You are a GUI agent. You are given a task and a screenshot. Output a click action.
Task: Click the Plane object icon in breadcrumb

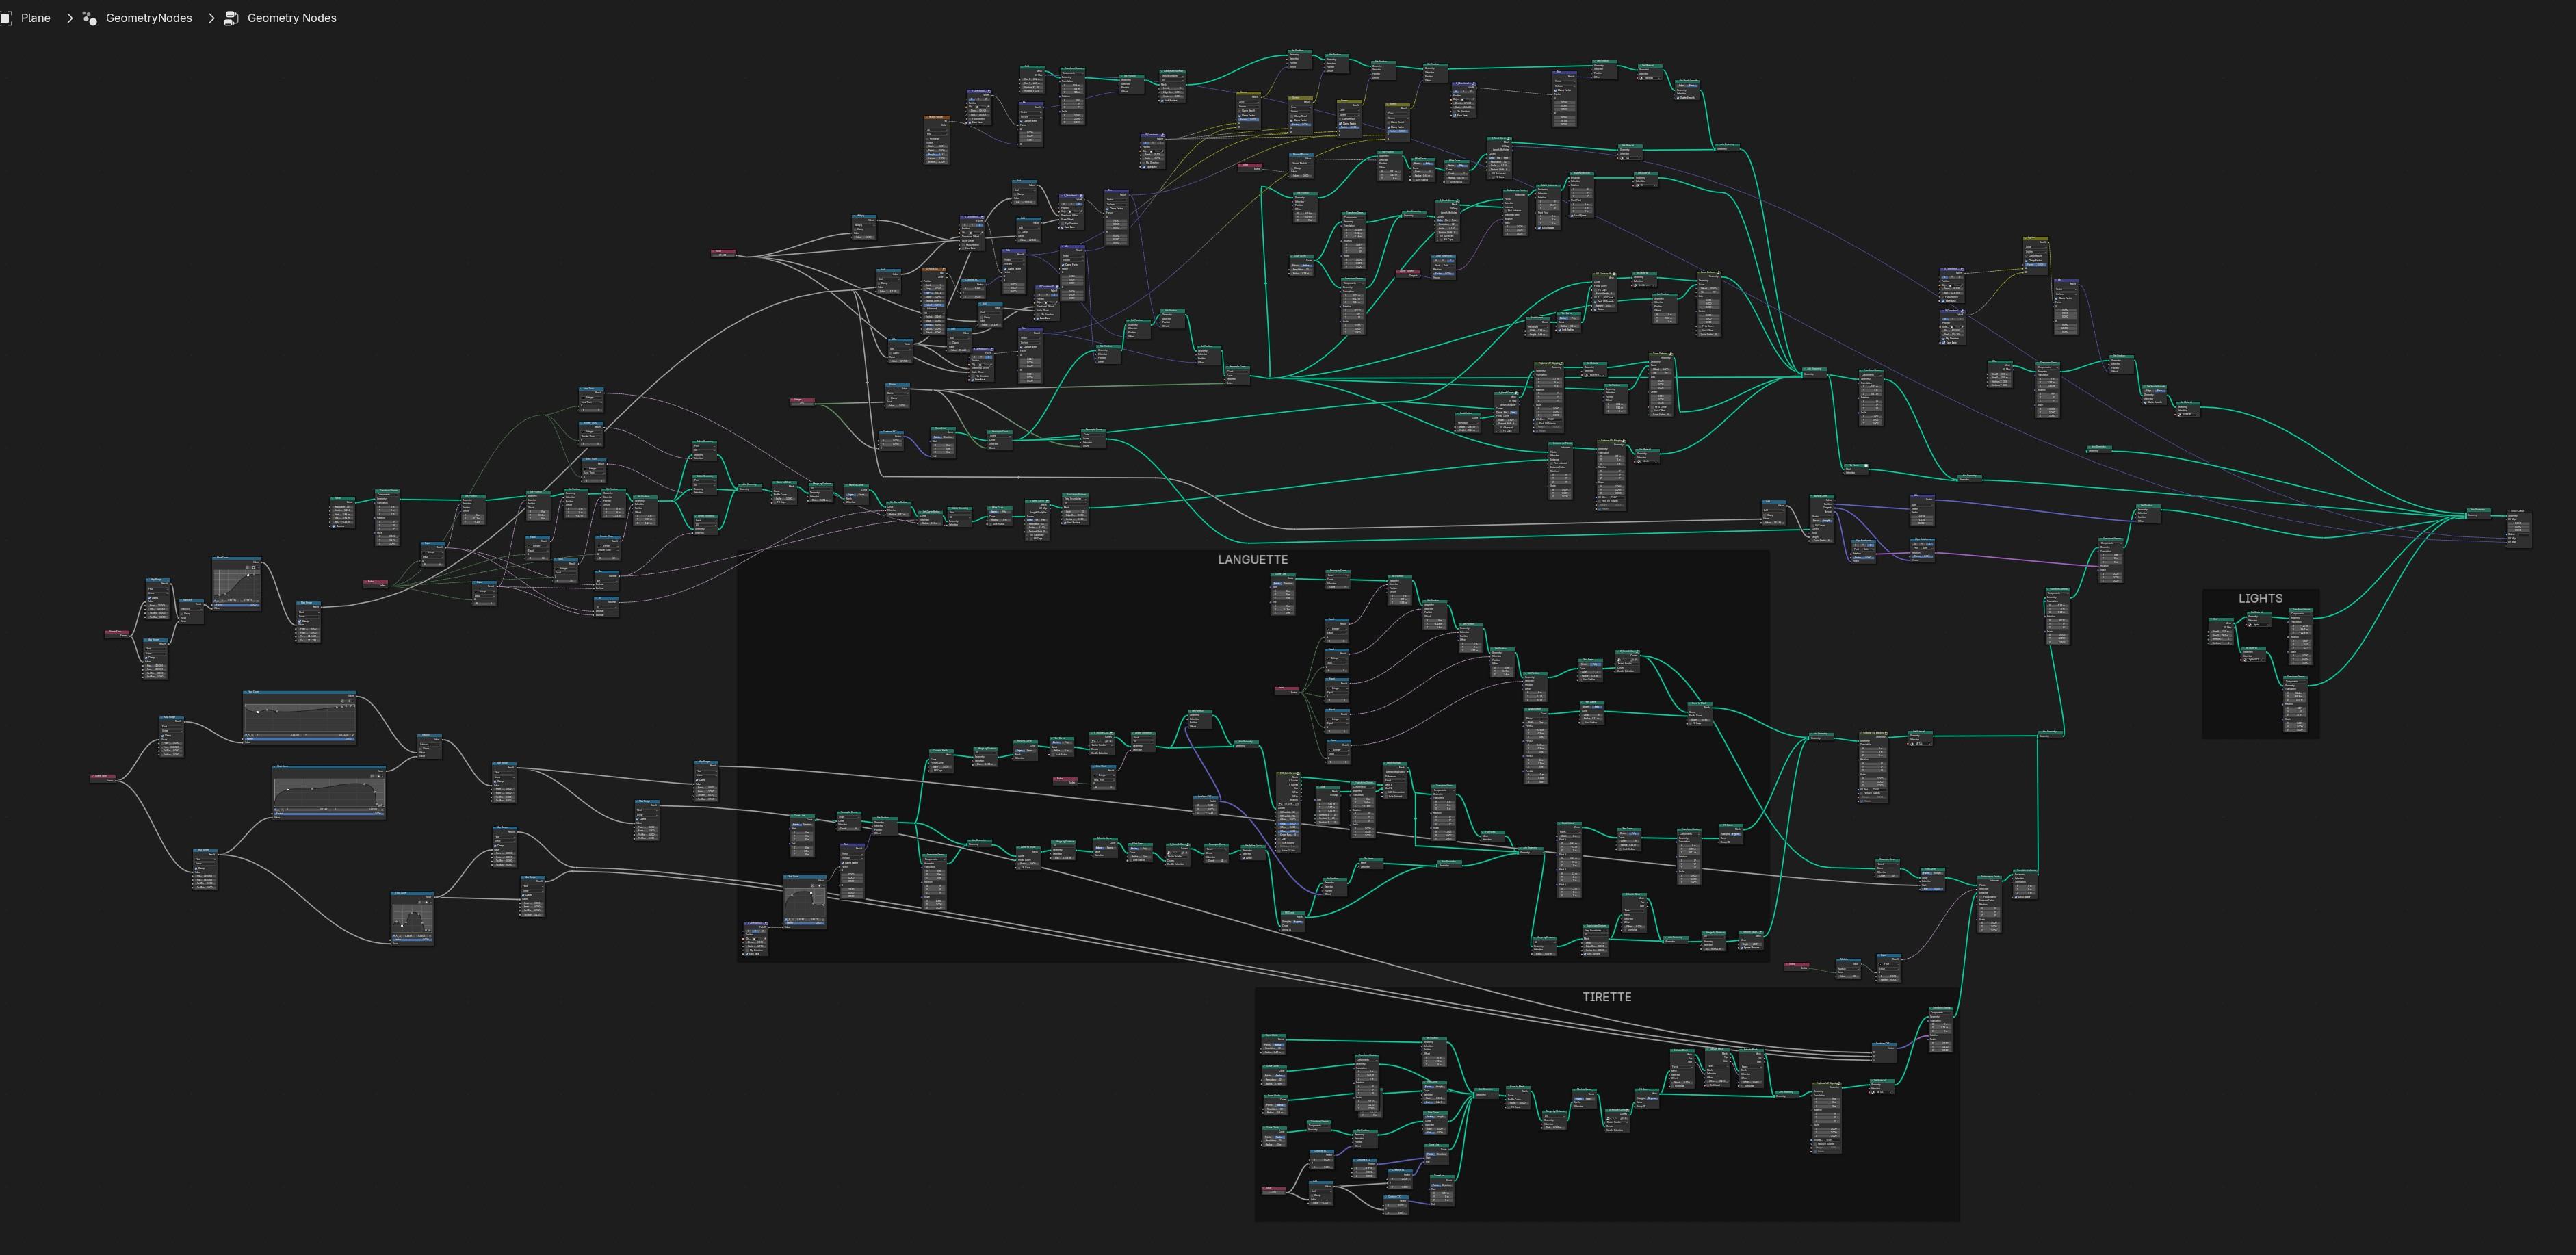6,18
